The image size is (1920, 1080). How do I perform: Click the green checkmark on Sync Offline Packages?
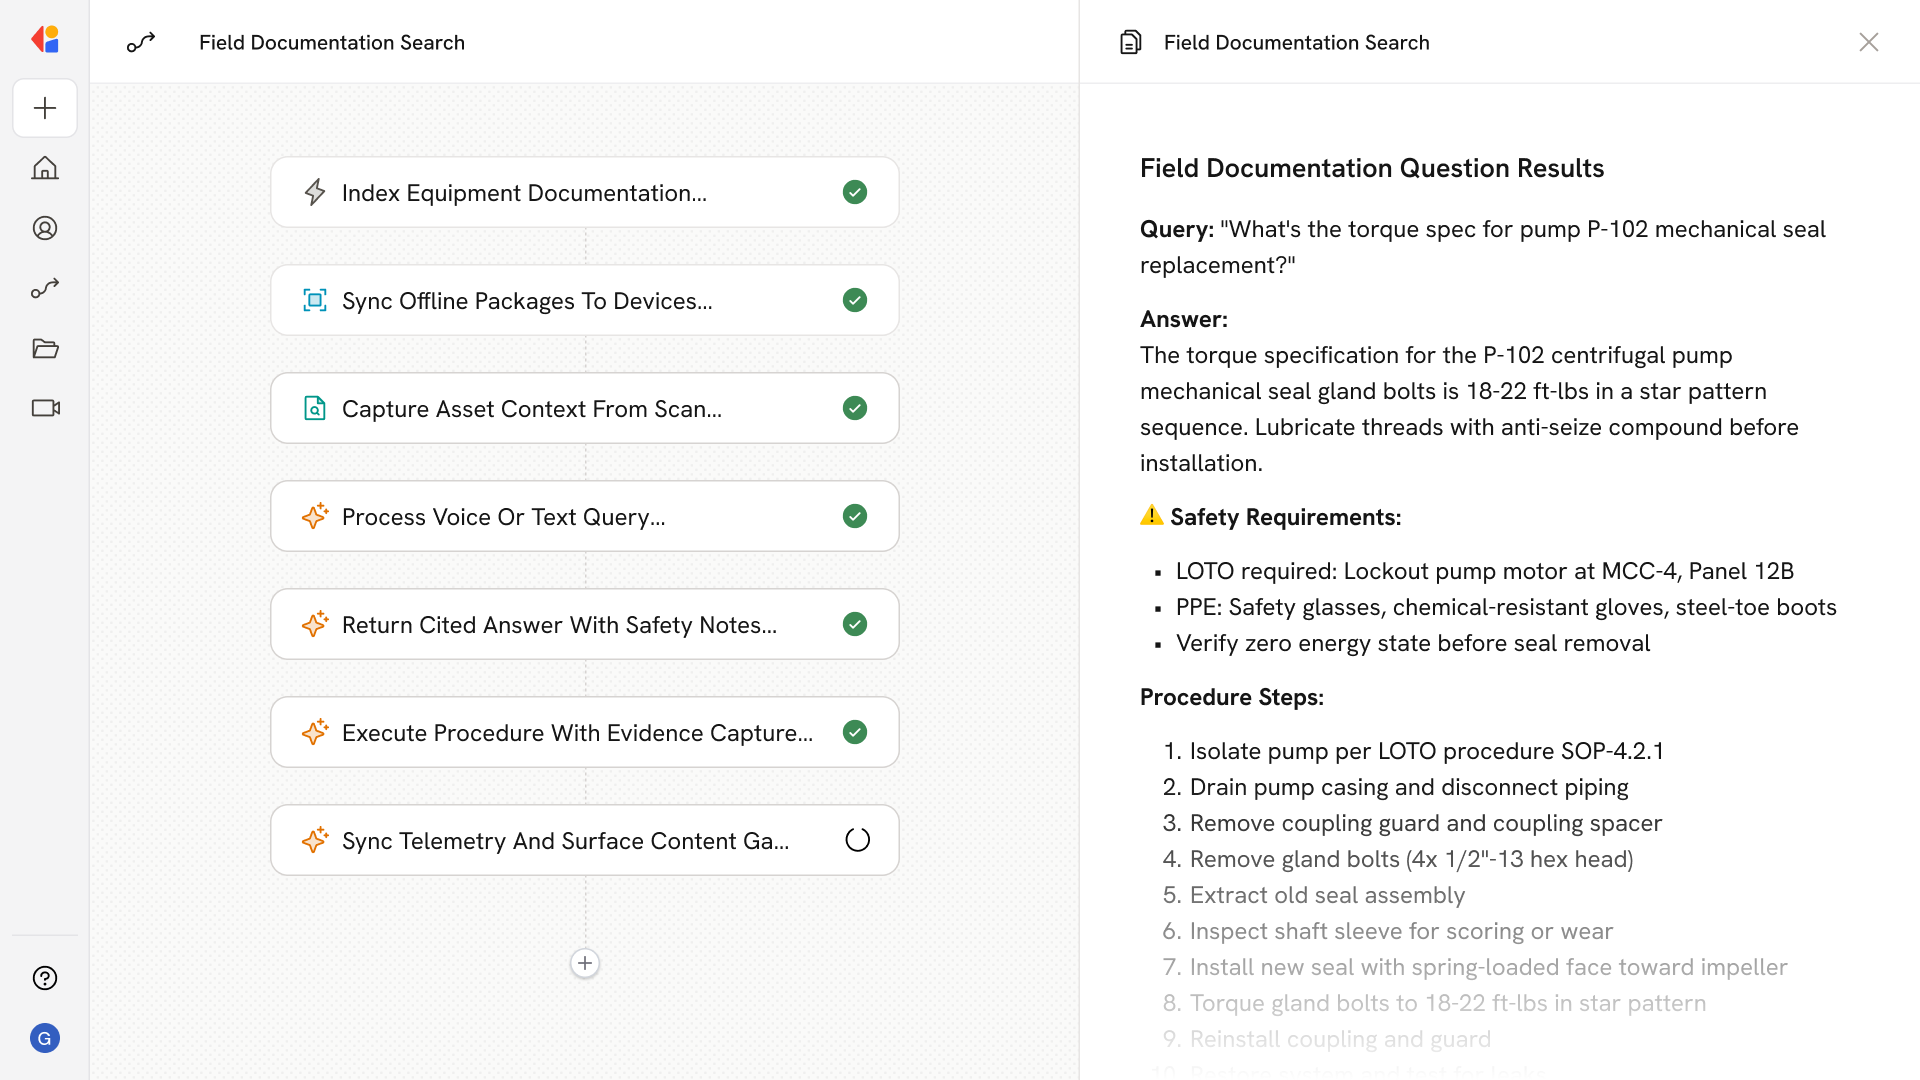855,300
